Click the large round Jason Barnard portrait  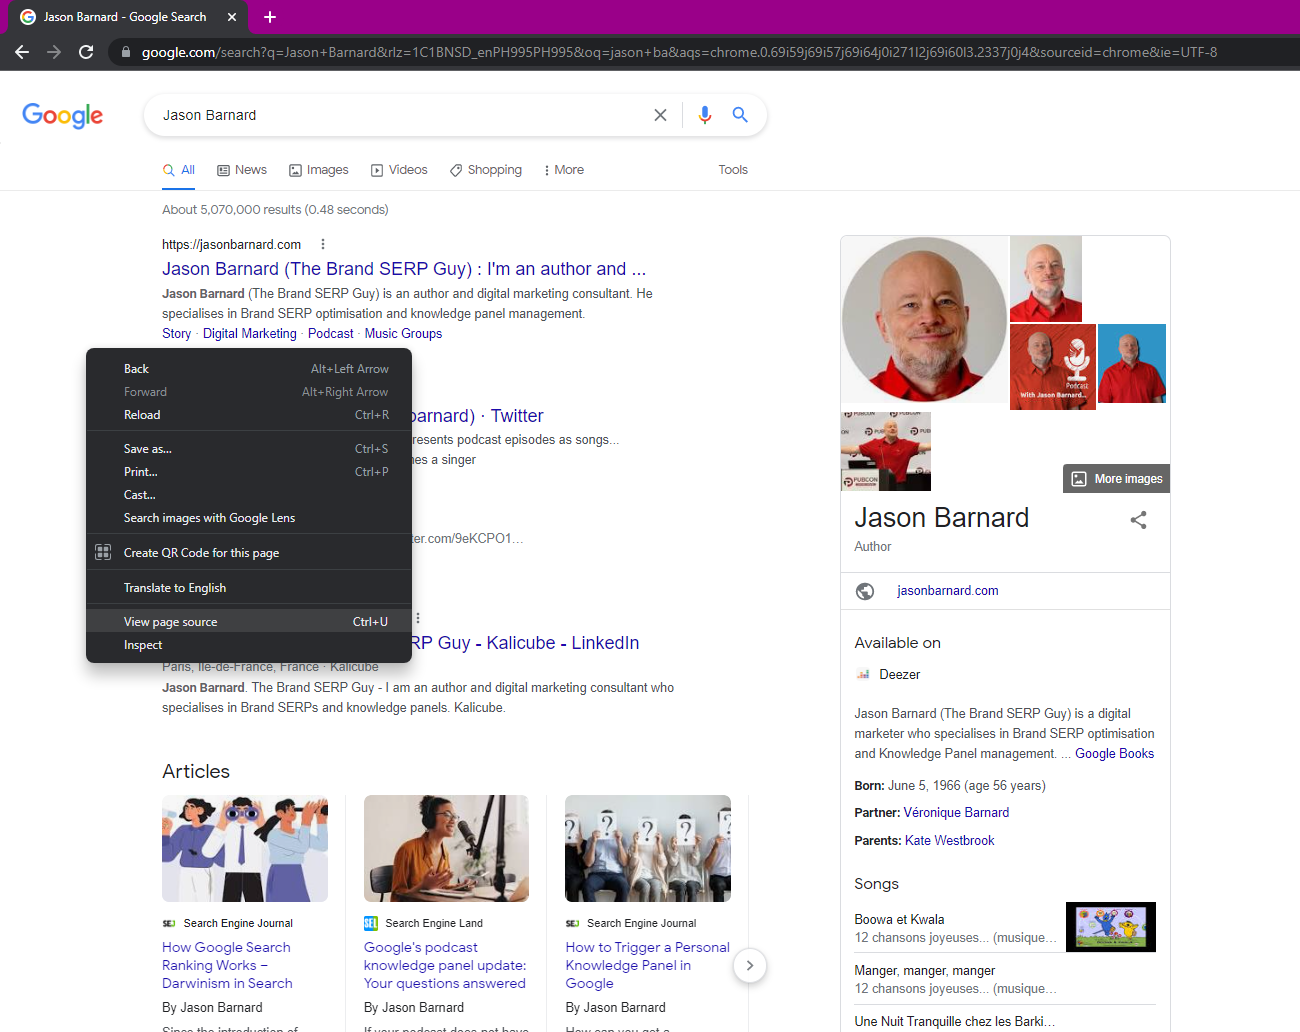(x=924, y=320)
